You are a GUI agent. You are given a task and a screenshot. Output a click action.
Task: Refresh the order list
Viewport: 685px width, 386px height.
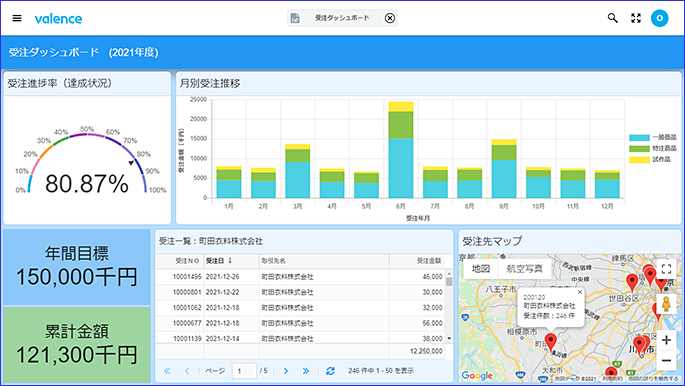coord(331,371)
